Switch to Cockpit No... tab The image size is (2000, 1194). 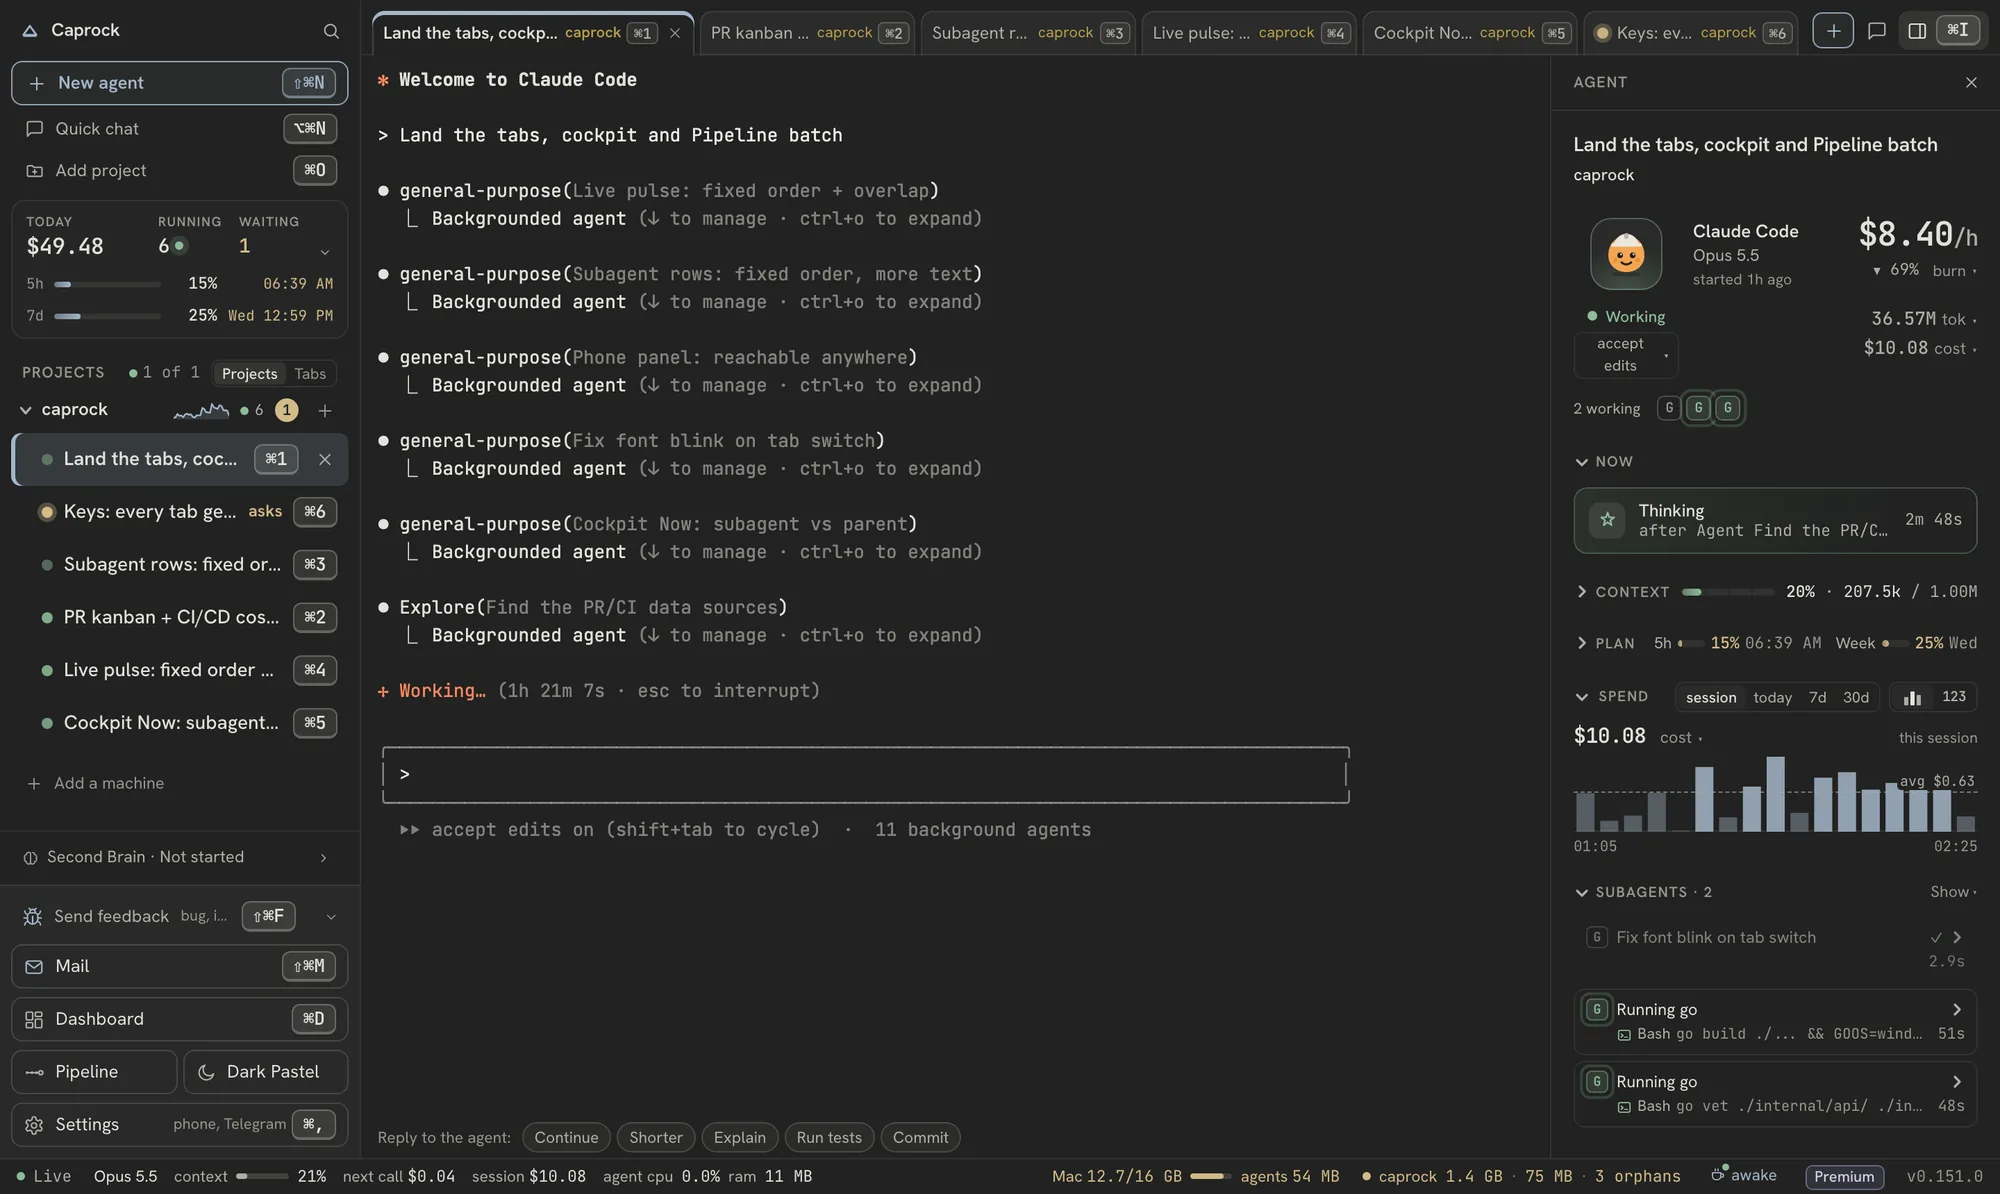point(1470,33)
